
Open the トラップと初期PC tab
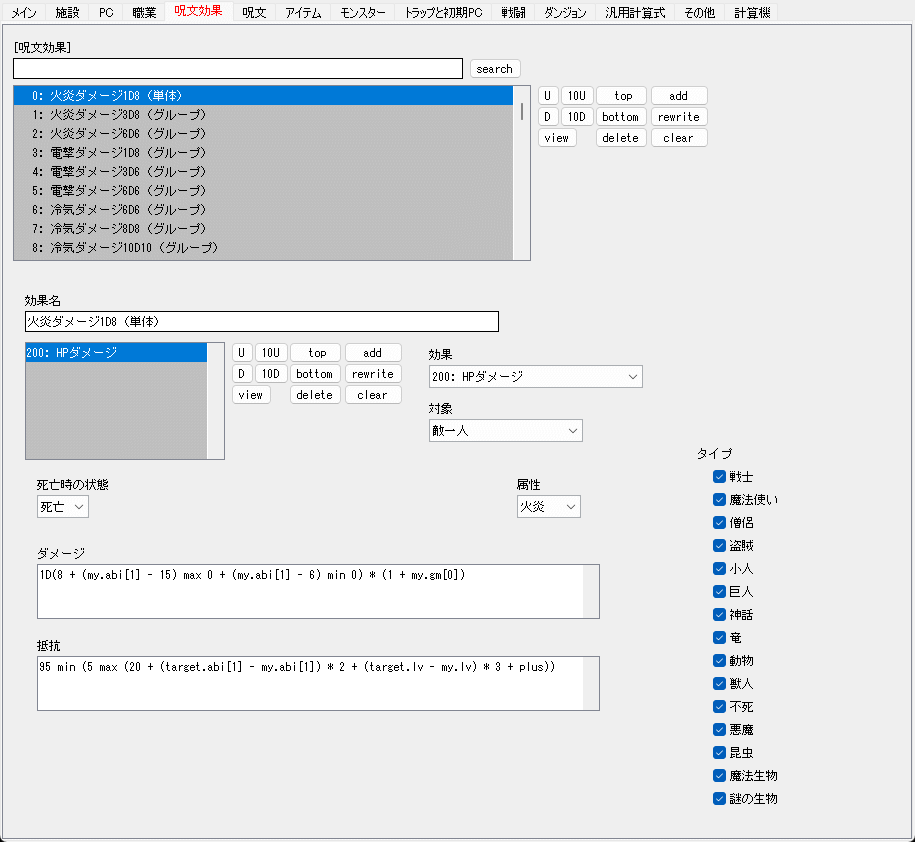[443, 12]
